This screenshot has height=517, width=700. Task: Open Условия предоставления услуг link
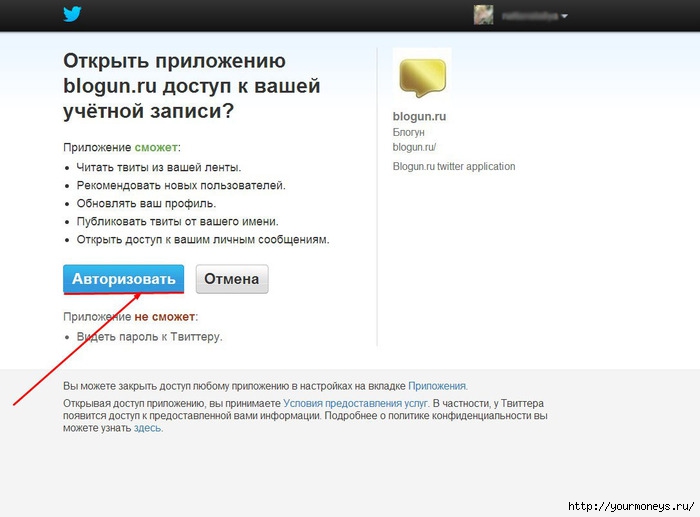tap(356, 403)
